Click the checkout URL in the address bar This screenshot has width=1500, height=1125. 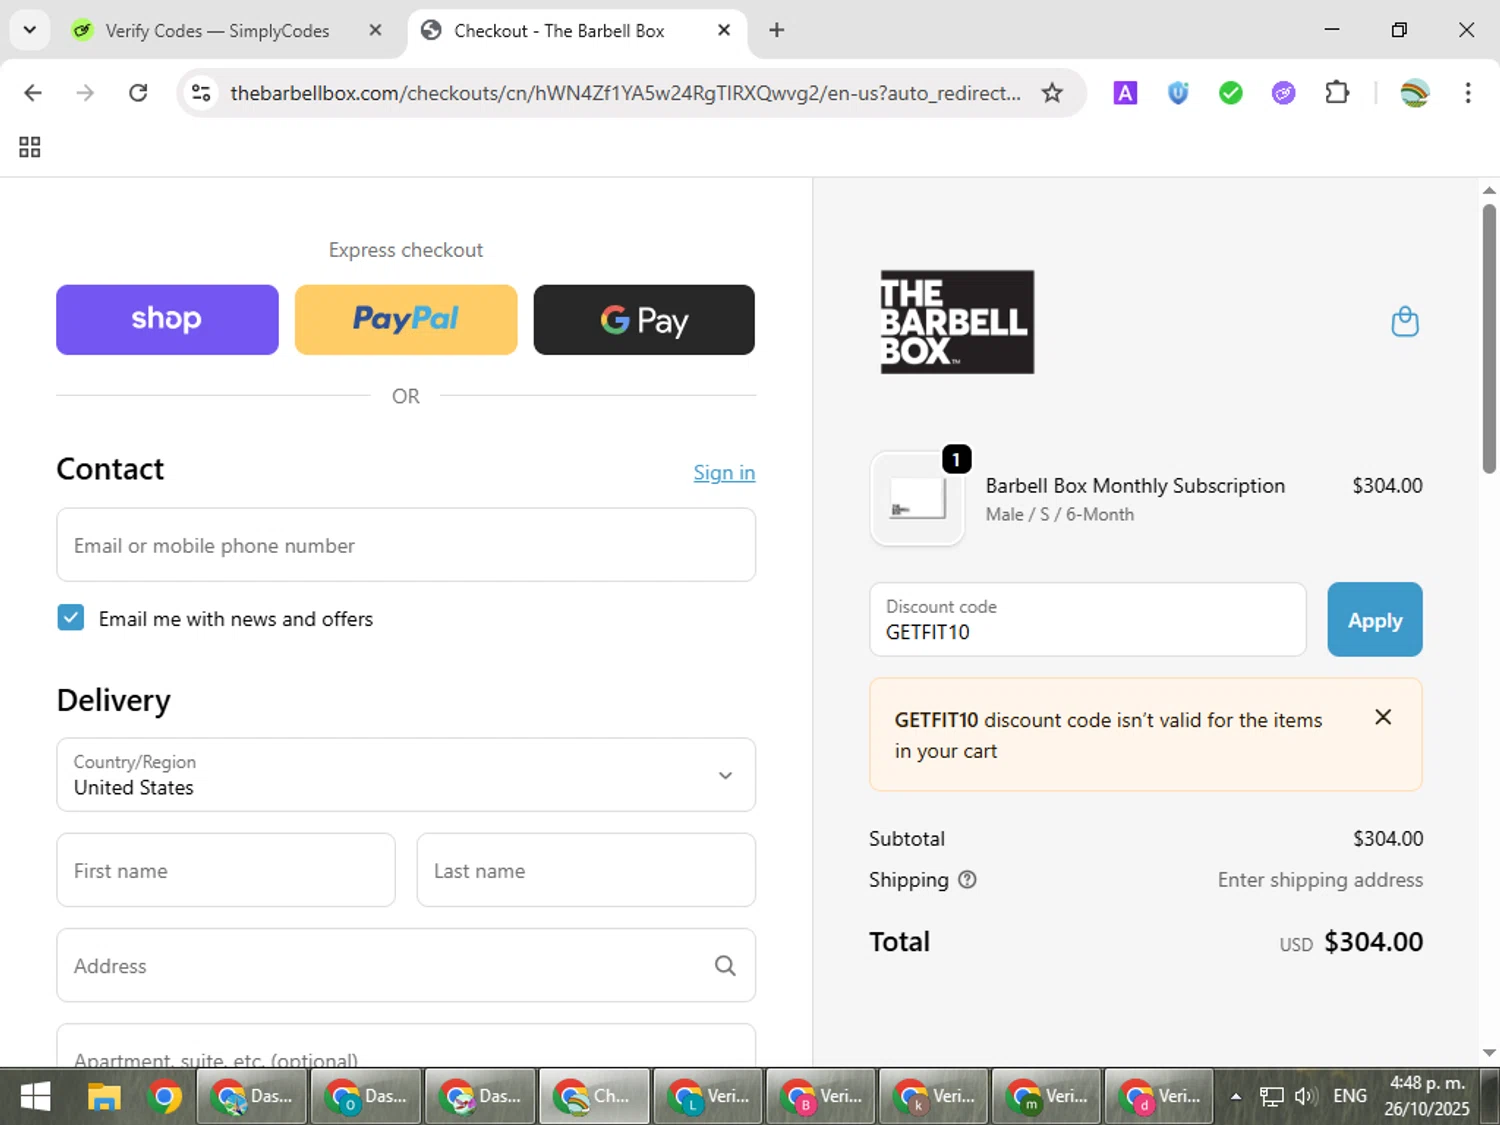[x=625, y=93]
